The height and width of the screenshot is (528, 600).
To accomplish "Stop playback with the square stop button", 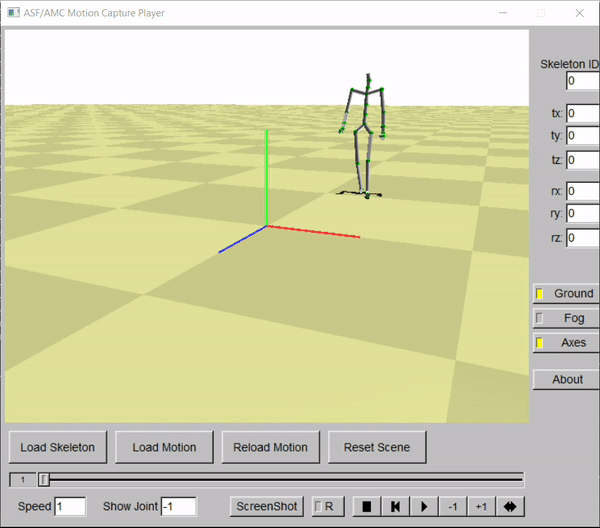I will pyautogui.click(x=366, y=507).
